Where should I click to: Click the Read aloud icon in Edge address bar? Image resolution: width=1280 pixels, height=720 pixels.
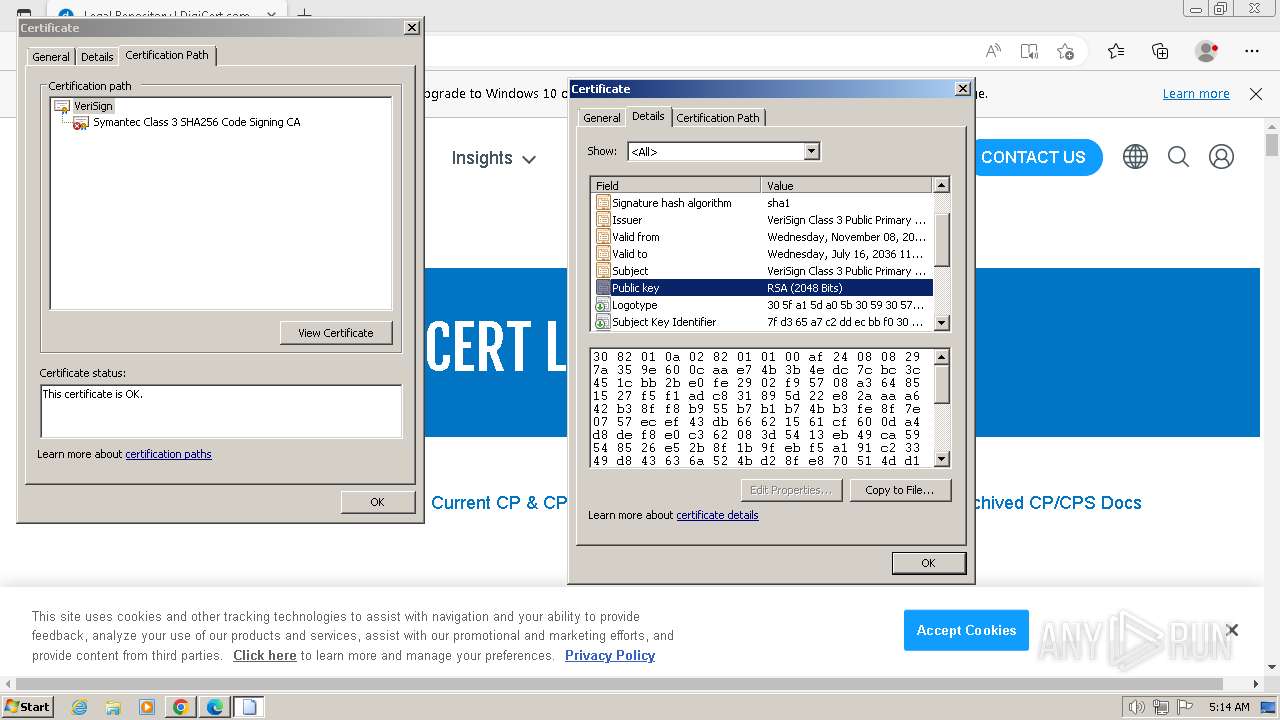pyautogui.click(x=993, y=51)
